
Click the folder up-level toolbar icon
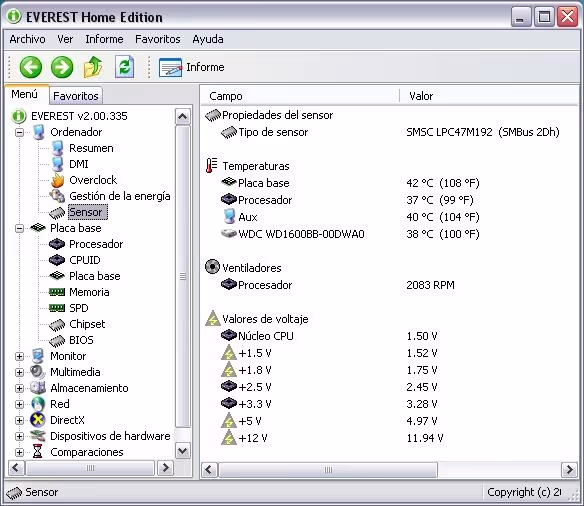click(x=93, y=67)
